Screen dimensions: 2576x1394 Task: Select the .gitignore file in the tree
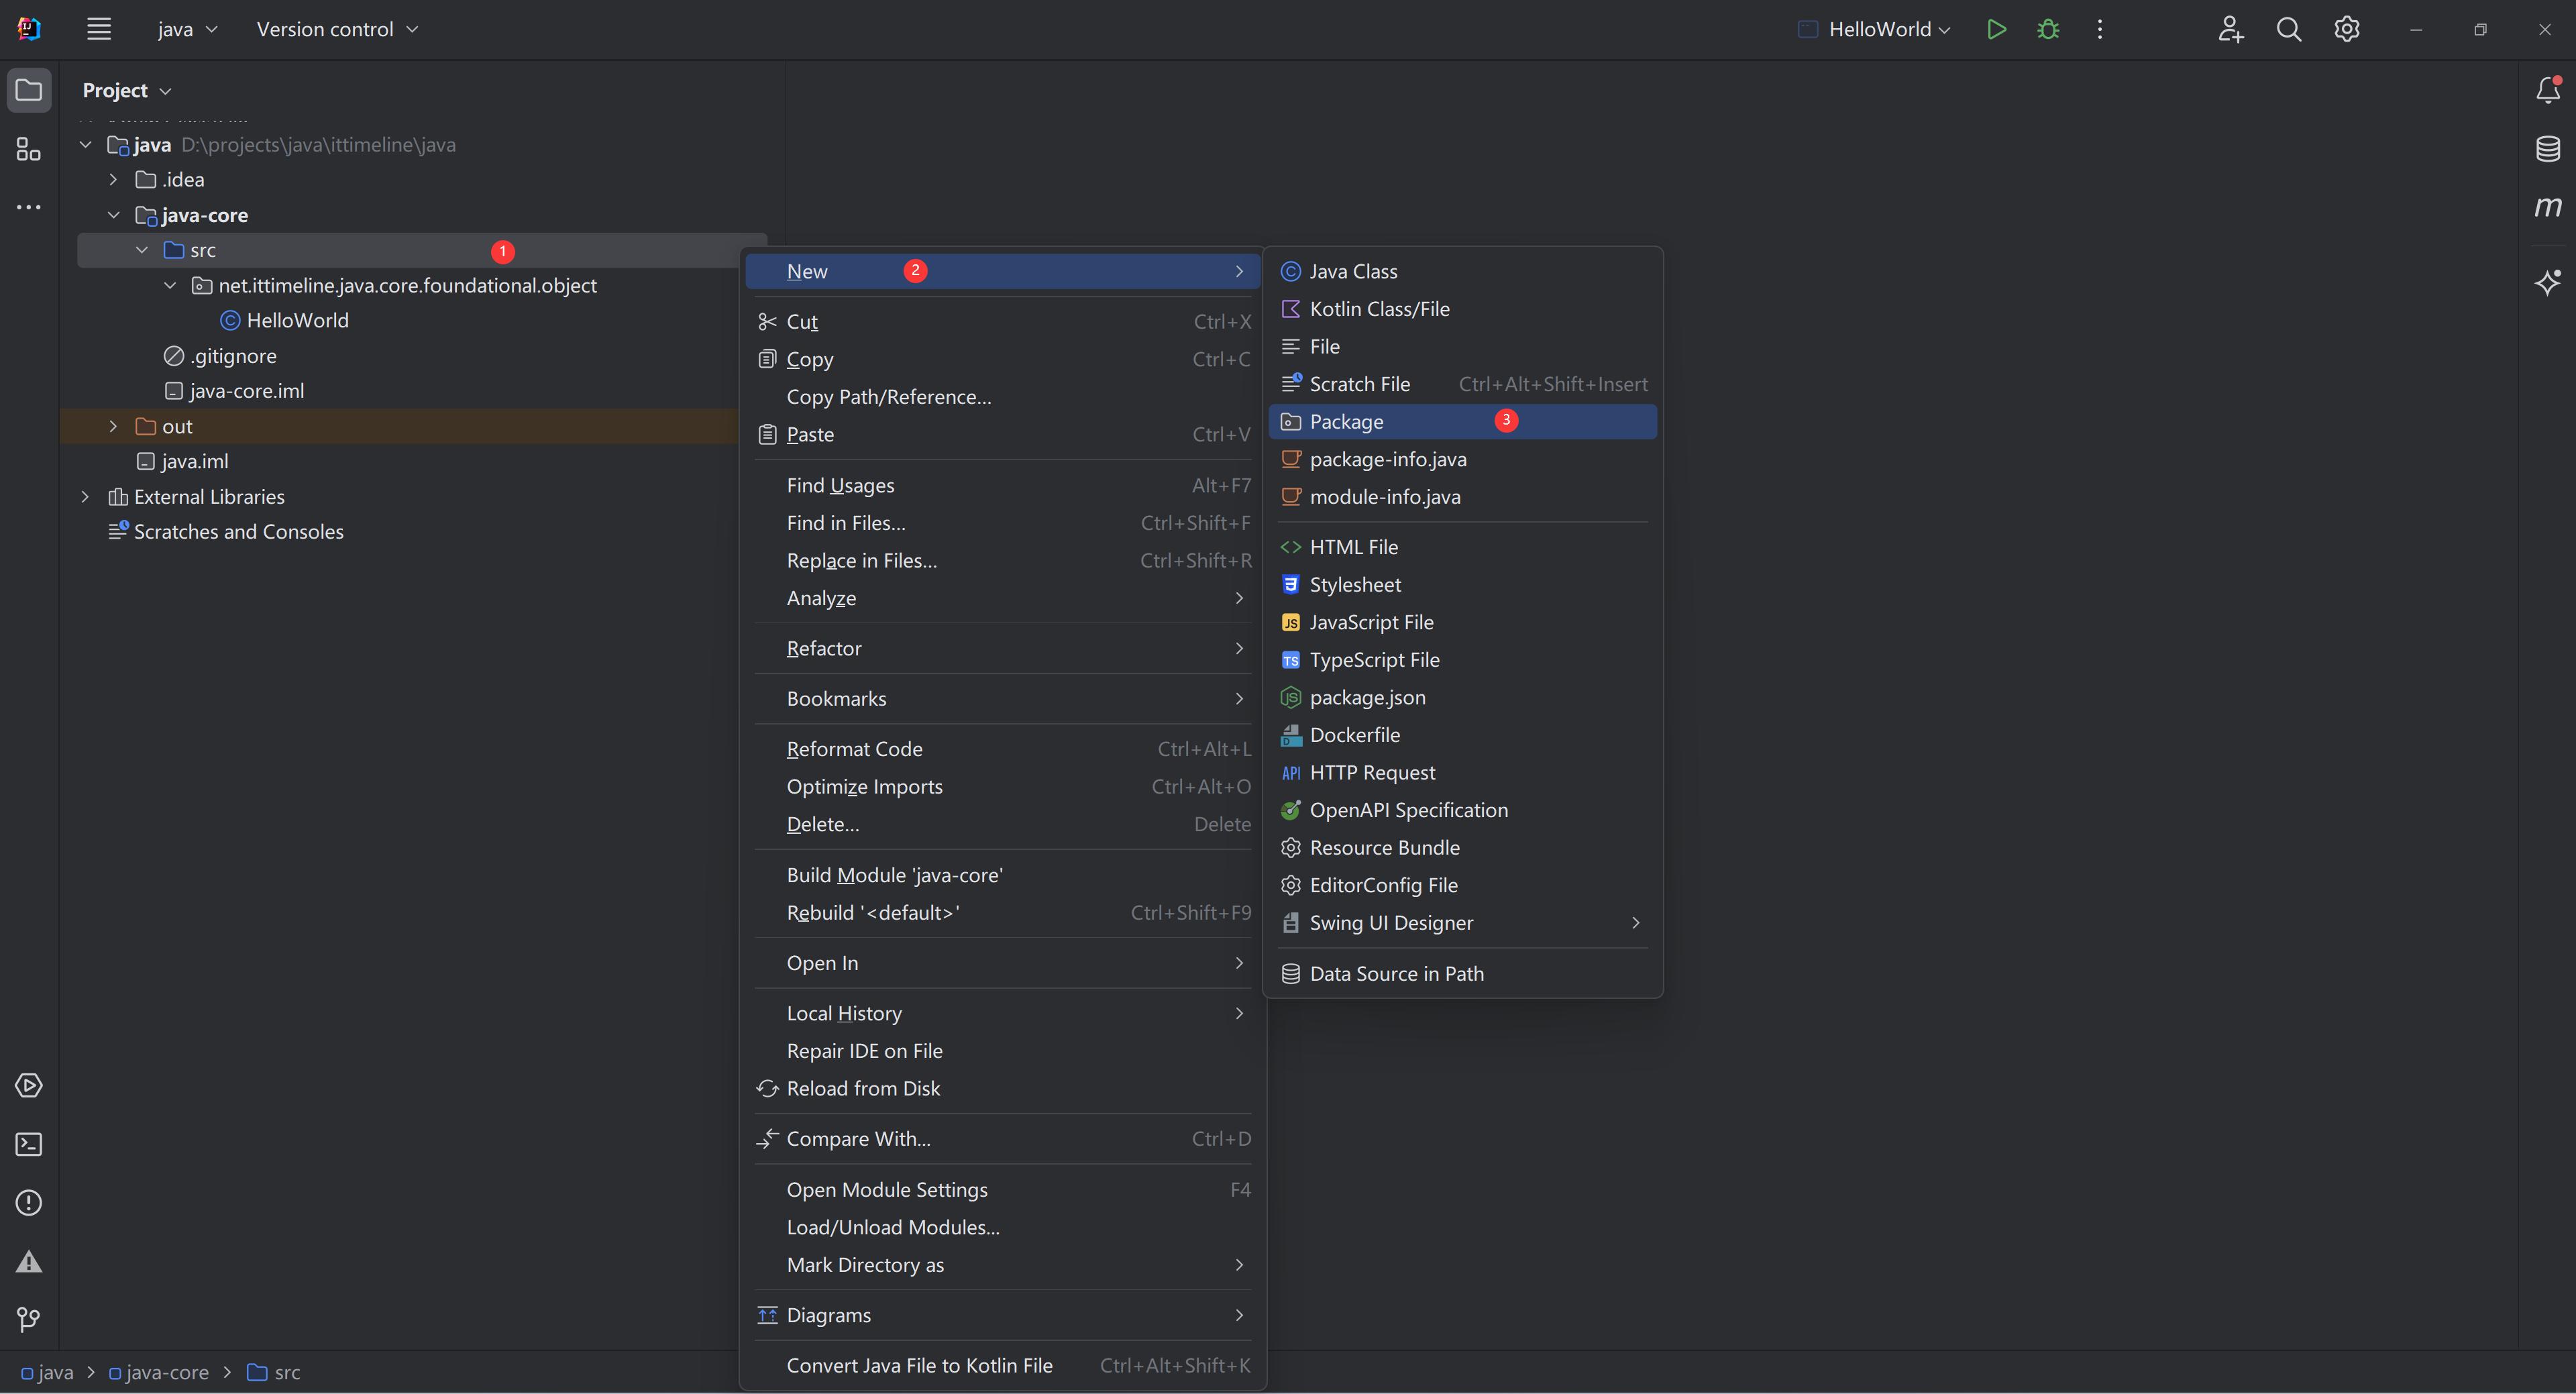point(233,356)
